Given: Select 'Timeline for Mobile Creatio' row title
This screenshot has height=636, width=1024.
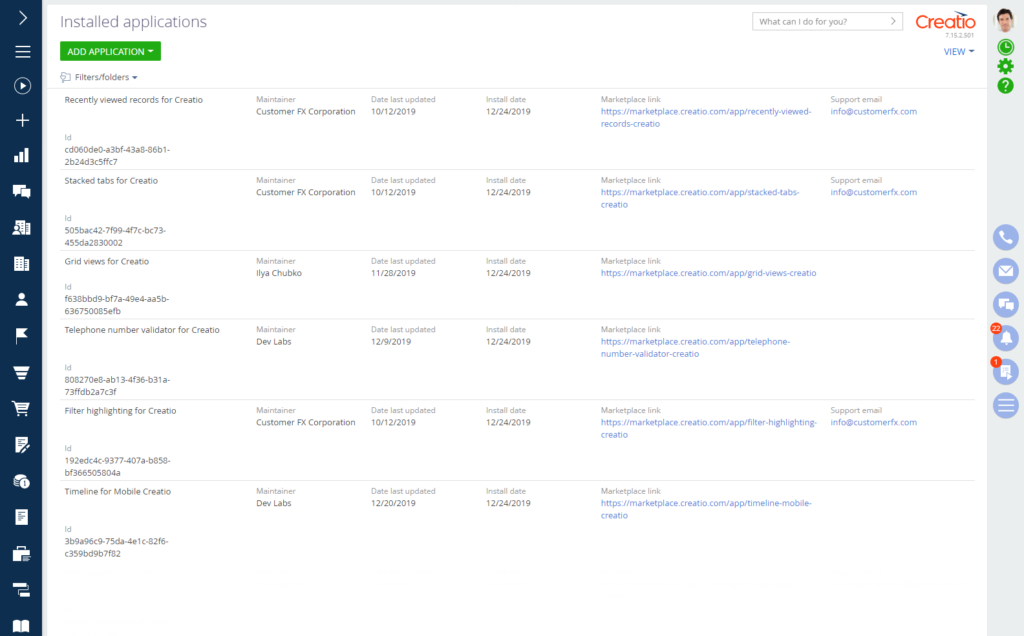Looking at the screenshot, I should pyautogui.click(x=118, y=492).
